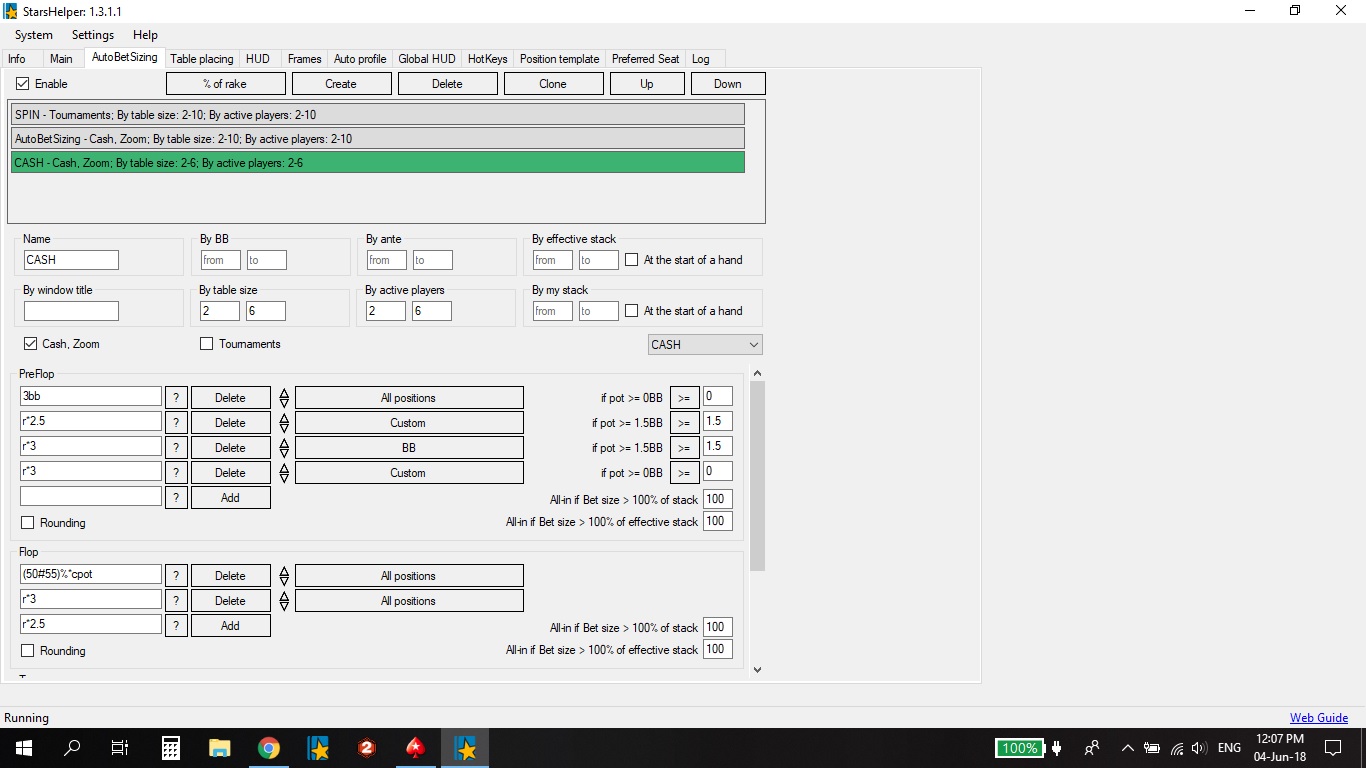Switch to the Table placing tab
Image resolution: width=1366 pixels, height=768 pixels.
202,59
